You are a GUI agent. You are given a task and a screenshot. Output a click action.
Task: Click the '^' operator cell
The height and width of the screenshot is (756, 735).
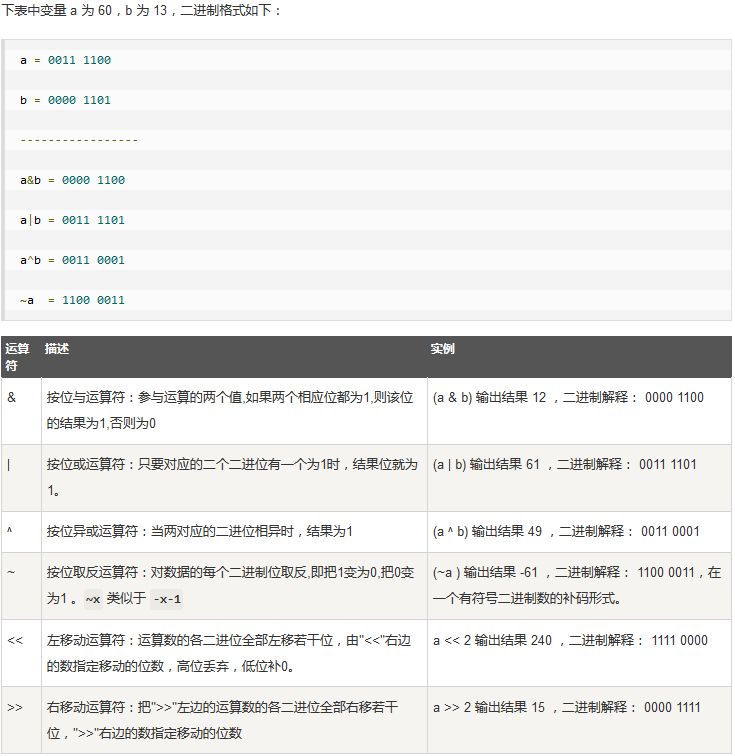21,532
